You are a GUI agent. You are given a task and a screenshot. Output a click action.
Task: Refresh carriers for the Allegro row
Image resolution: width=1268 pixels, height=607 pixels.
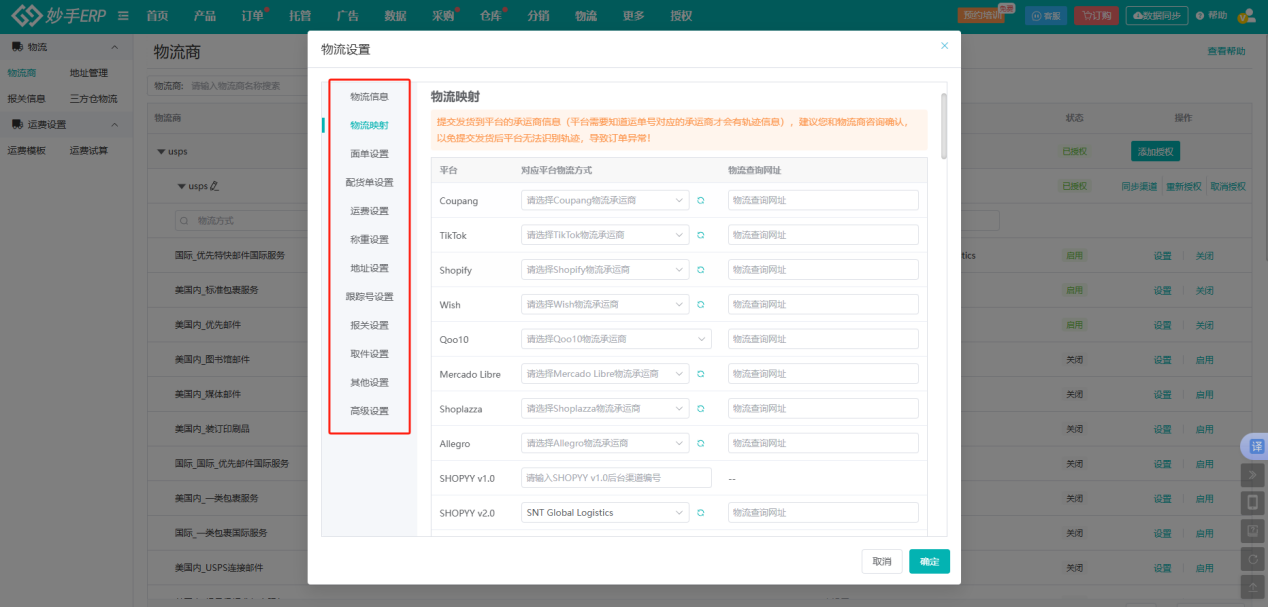700,443
